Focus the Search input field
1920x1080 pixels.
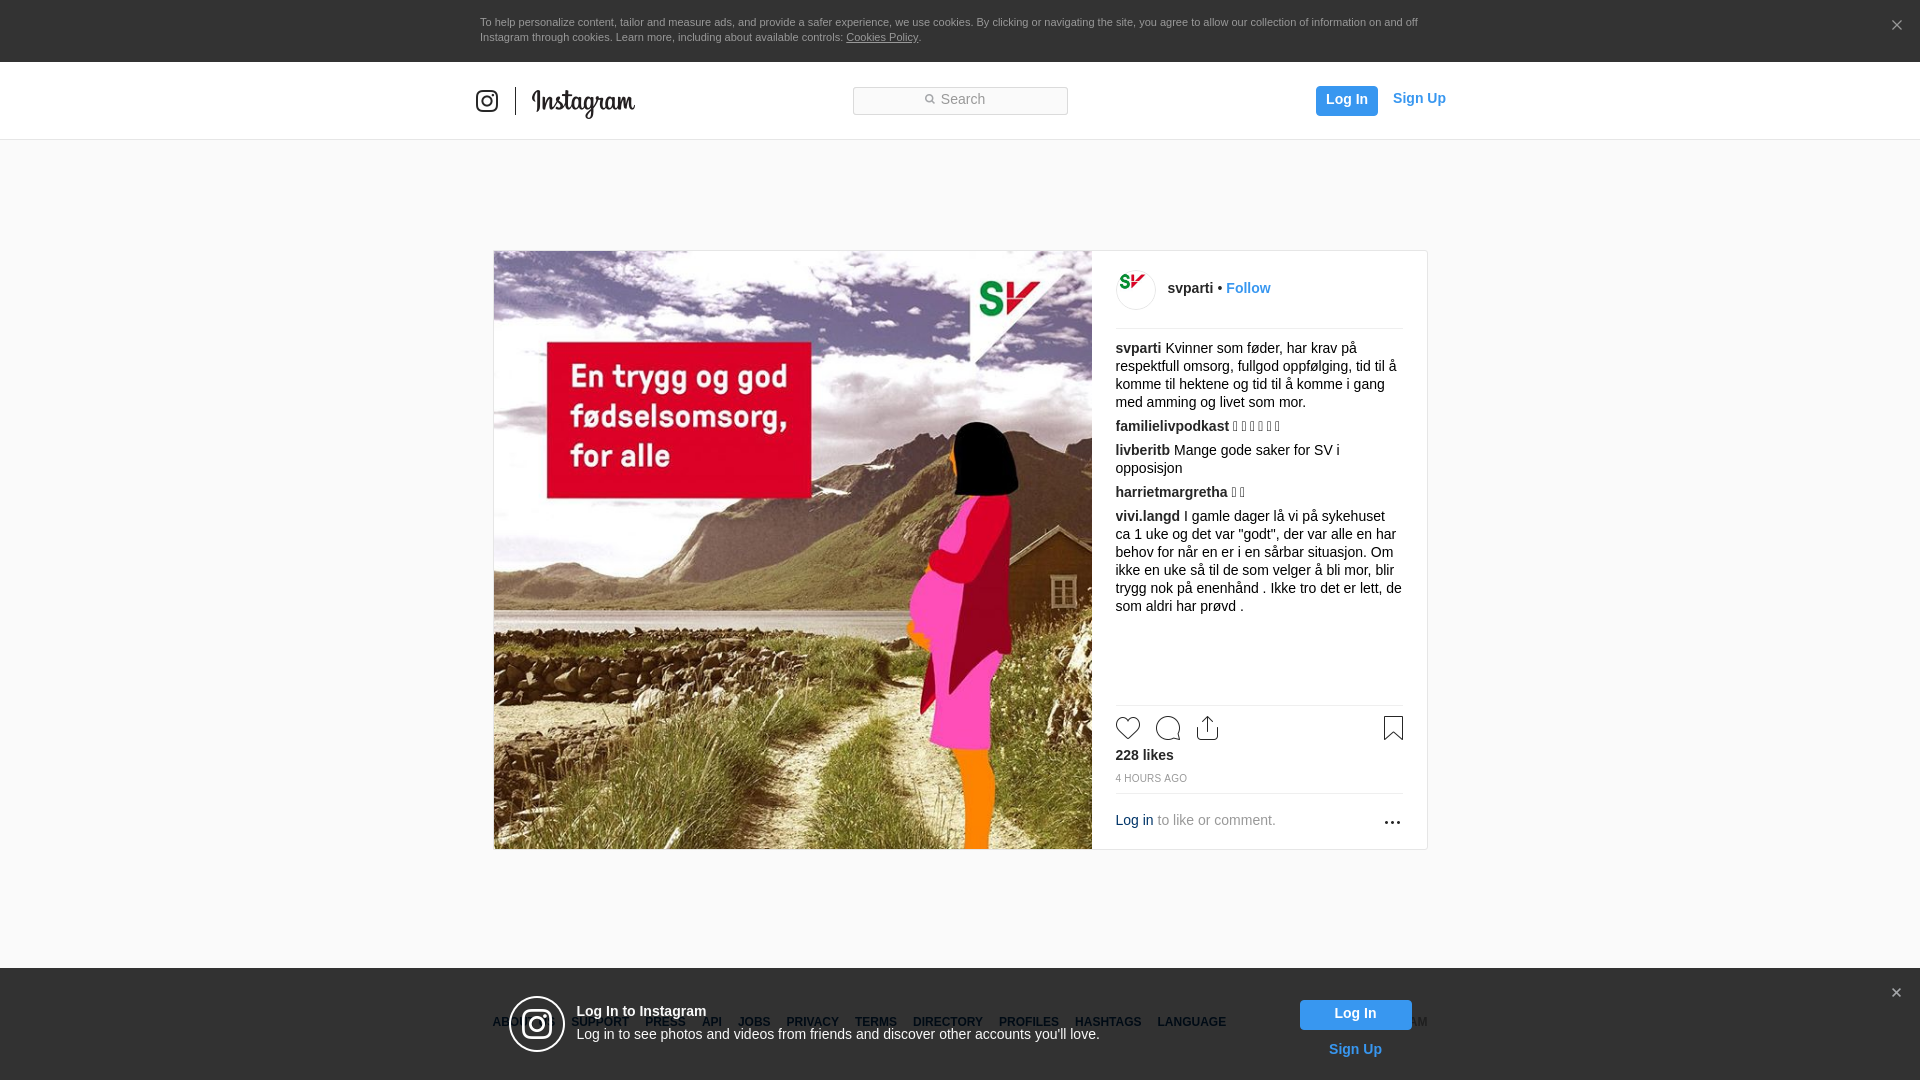tap(960, 100)
